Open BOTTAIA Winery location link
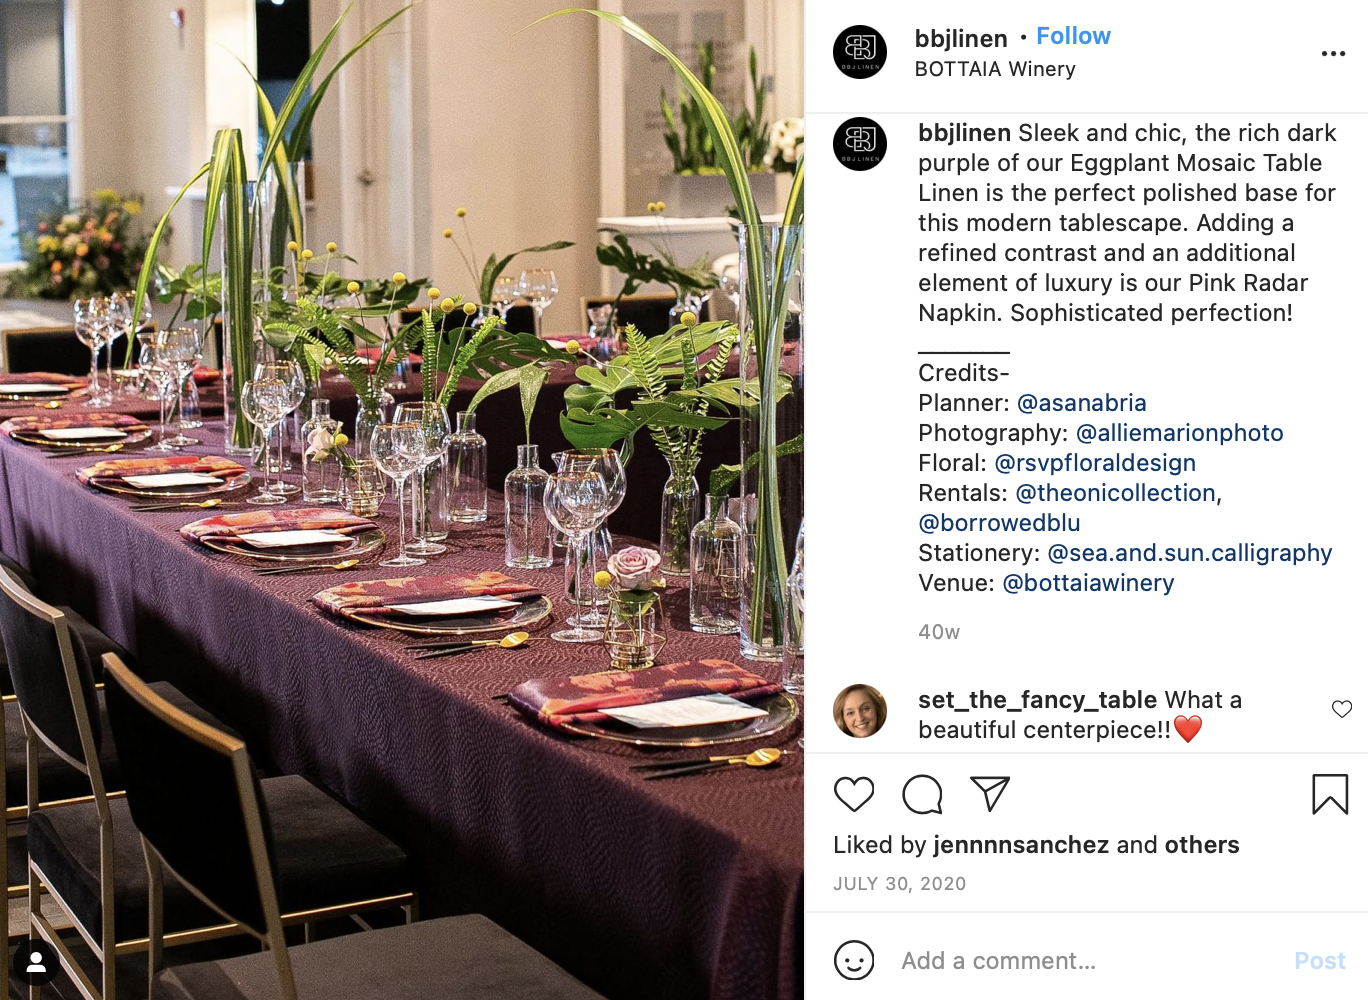Screen dimensions: 1368x1000 [995, 69]
